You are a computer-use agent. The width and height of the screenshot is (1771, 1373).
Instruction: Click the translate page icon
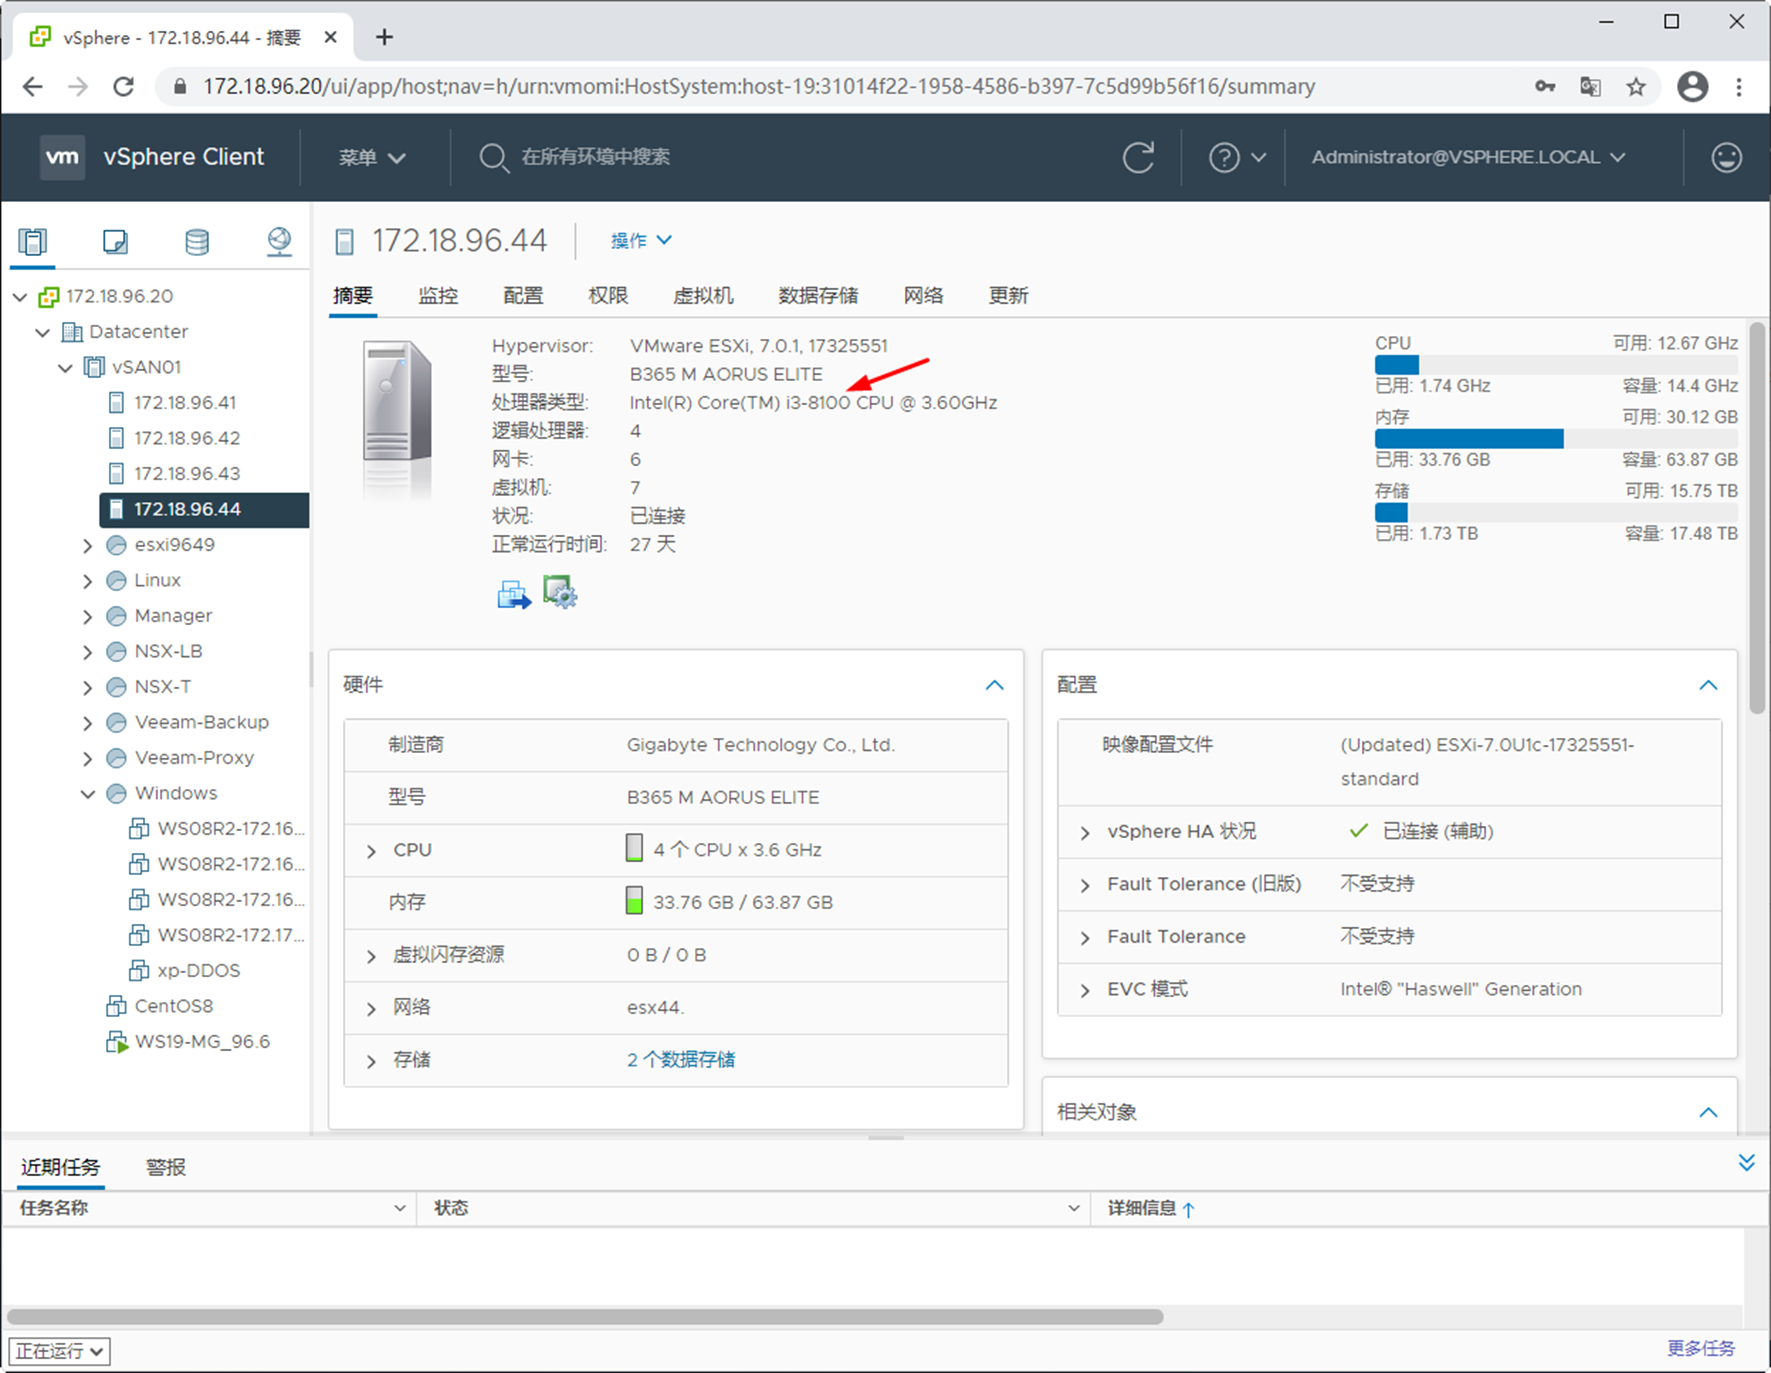[1590, 87]
